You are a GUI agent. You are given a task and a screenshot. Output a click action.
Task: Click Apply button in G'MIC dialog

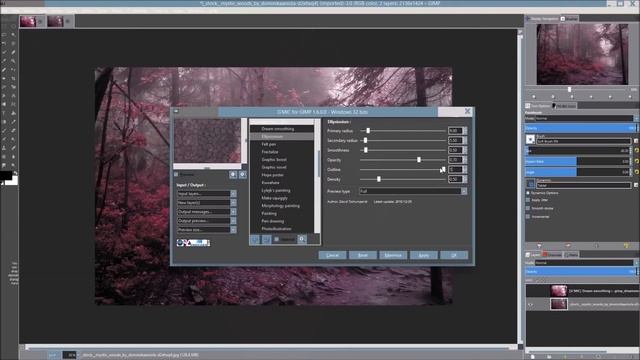[x=424, y=256]
